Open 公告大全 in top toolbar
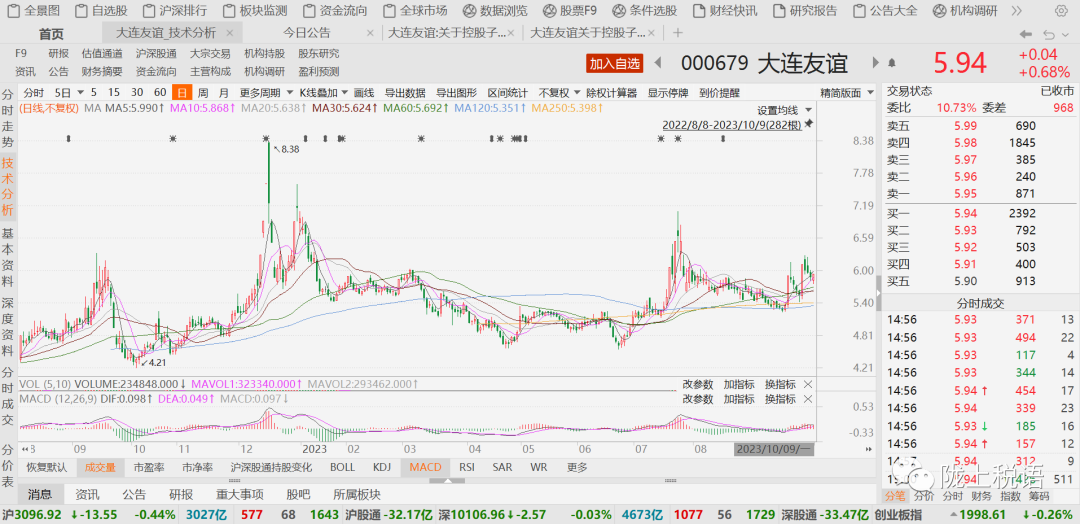Screen dimensions: 1080x524 [885, 10]
